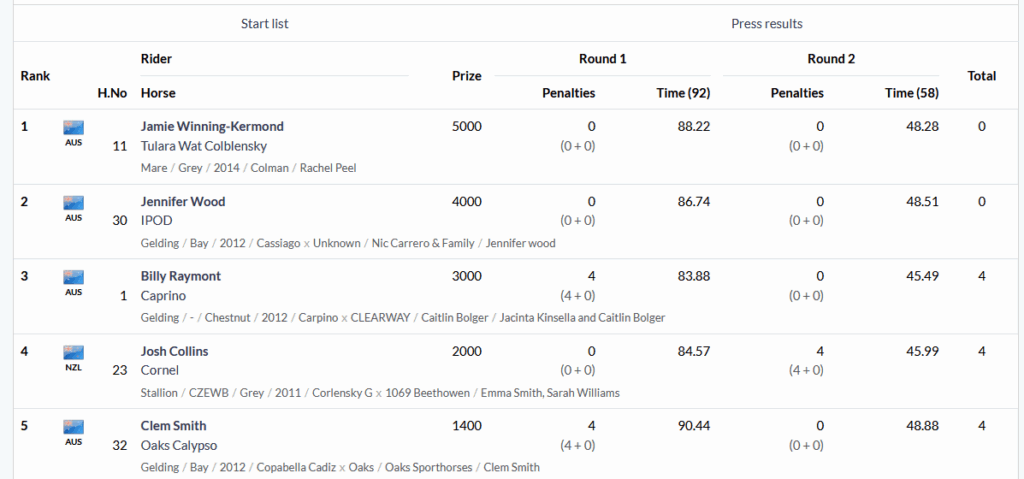Open the Press results tab

(x=767, y=23)
